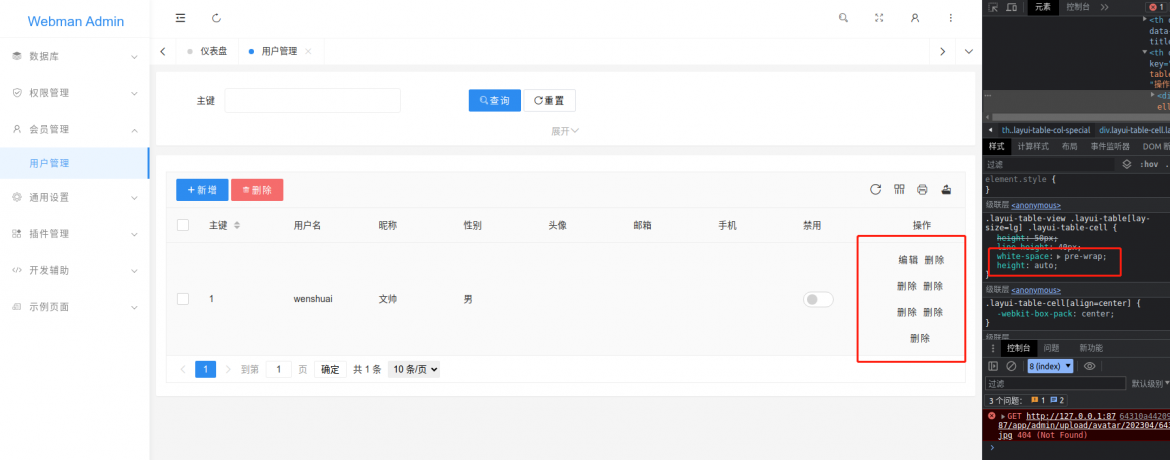Collapse the 会员管理 sidebar menu
The width and height of the screenshot is (1170, 460).
75,129
